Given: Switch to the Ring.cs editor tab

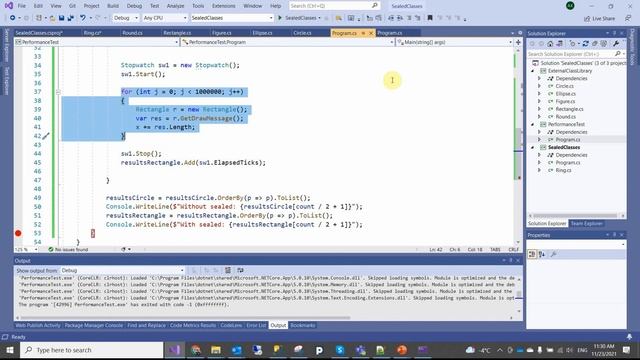Looking at the screenshot, I should (x=93, y=33).
